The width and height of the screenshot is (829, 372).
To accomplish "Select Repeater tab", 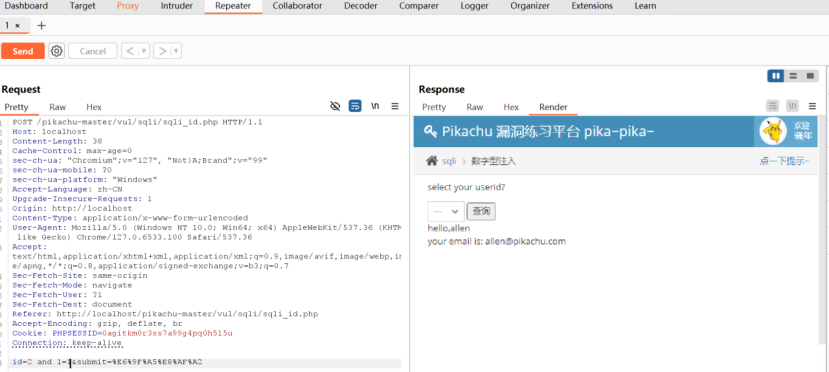I will 233,6.
